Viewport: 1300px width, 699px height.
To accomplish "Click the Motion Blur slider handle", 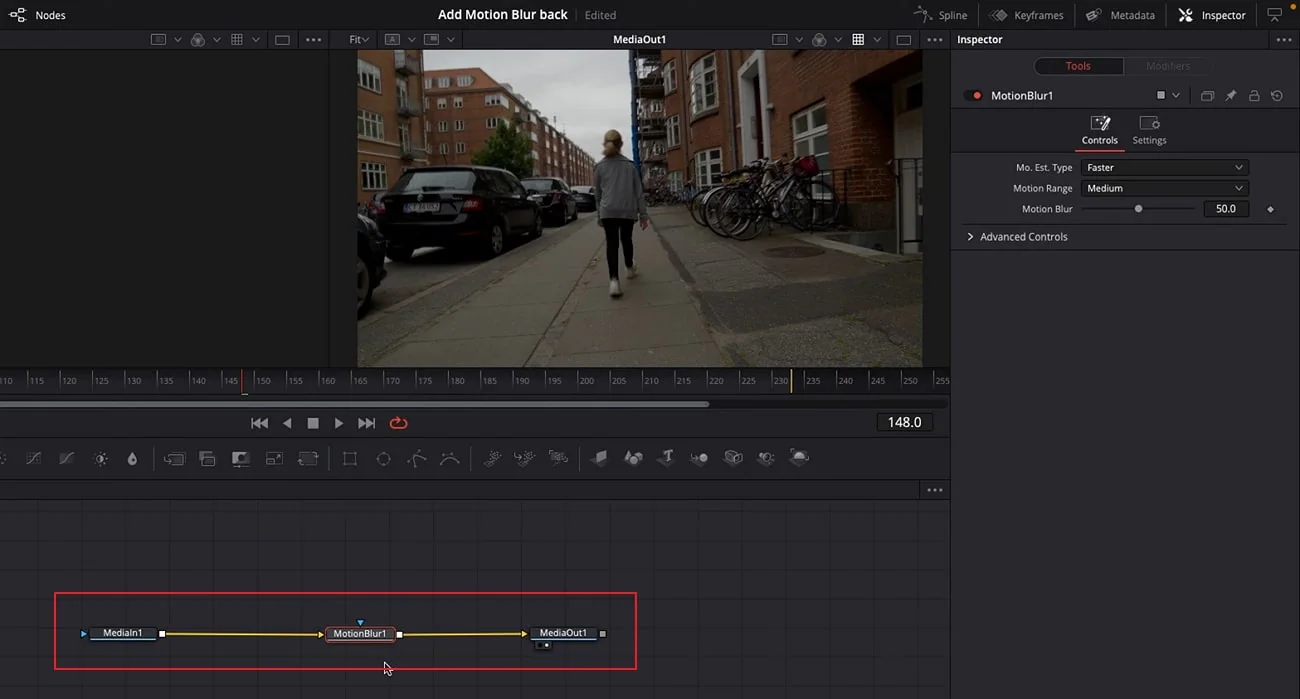I will [x=1138, y=209].
